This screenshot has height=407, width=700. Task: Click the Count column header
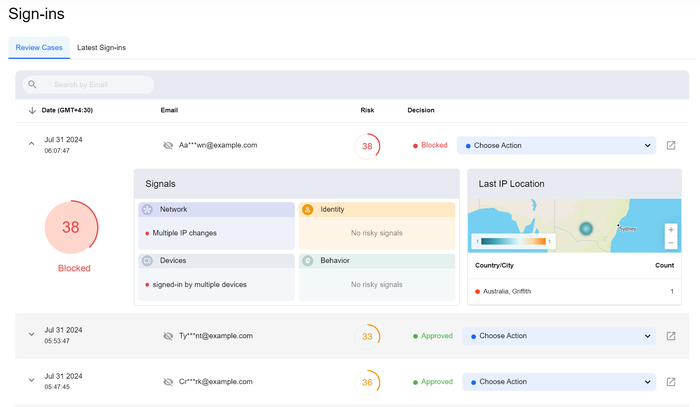[x=664, y=266]
